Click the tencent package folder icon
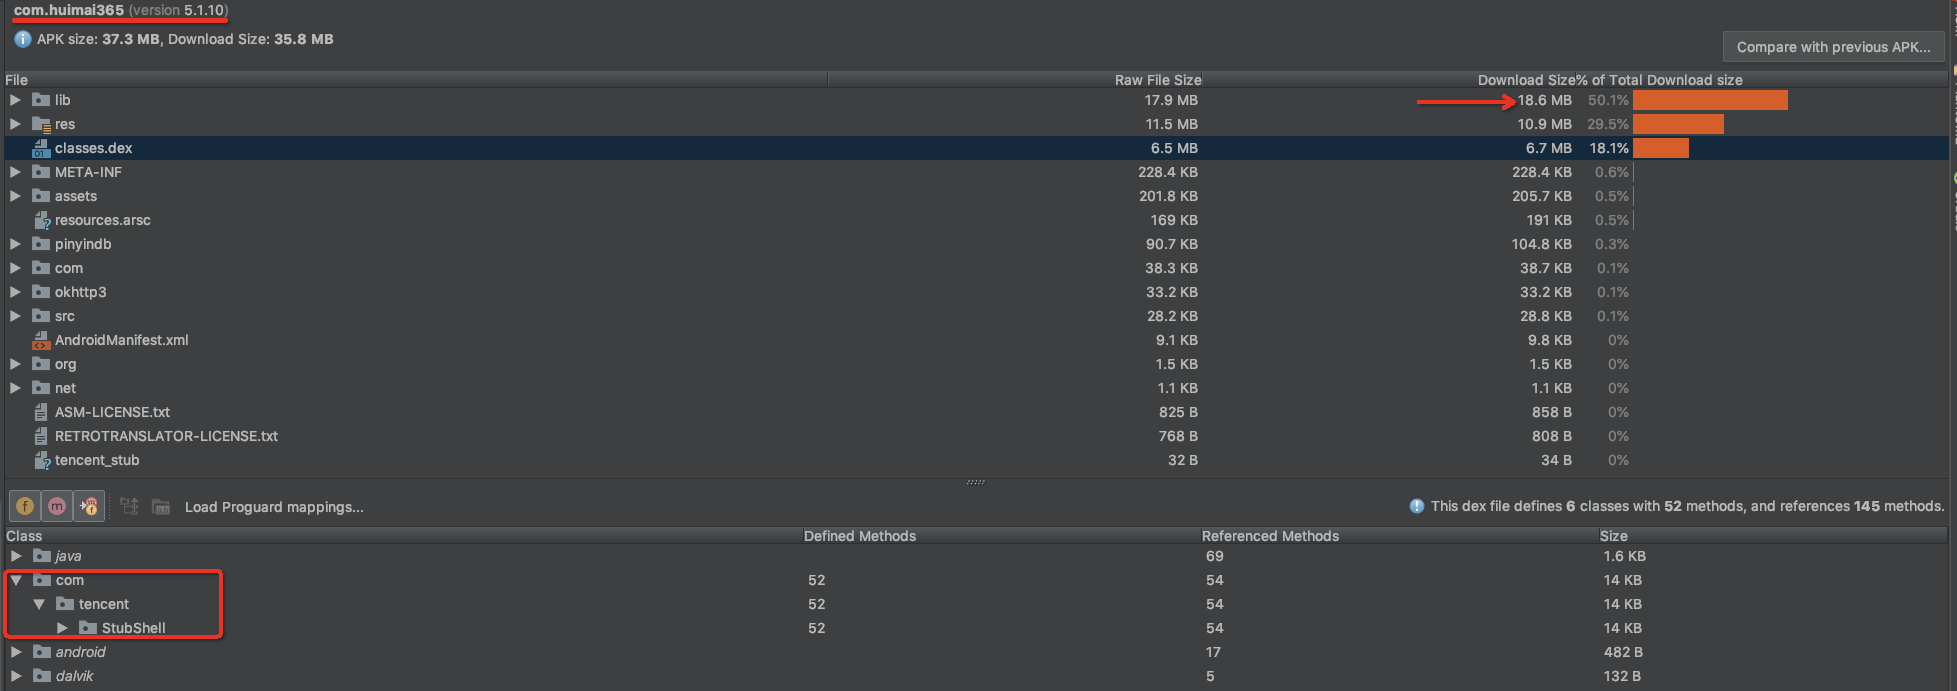This screenshot has height=691, width=1957. 65,604
